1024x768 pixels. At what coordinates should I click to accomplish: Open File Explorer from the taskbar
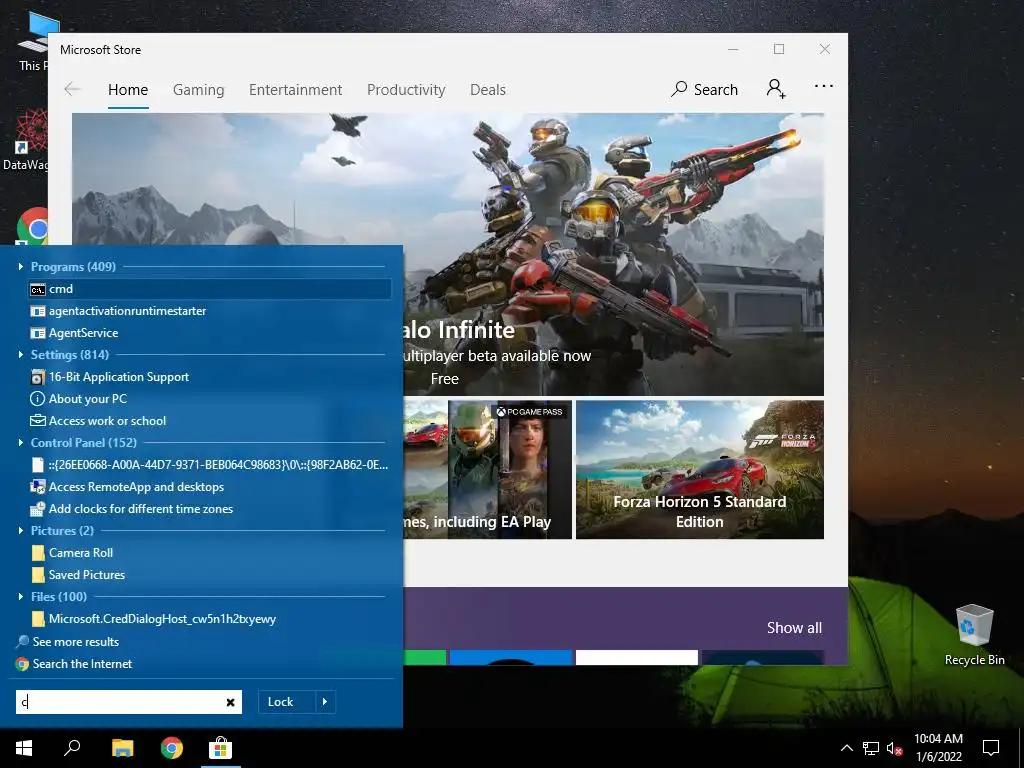pos(122,748)
